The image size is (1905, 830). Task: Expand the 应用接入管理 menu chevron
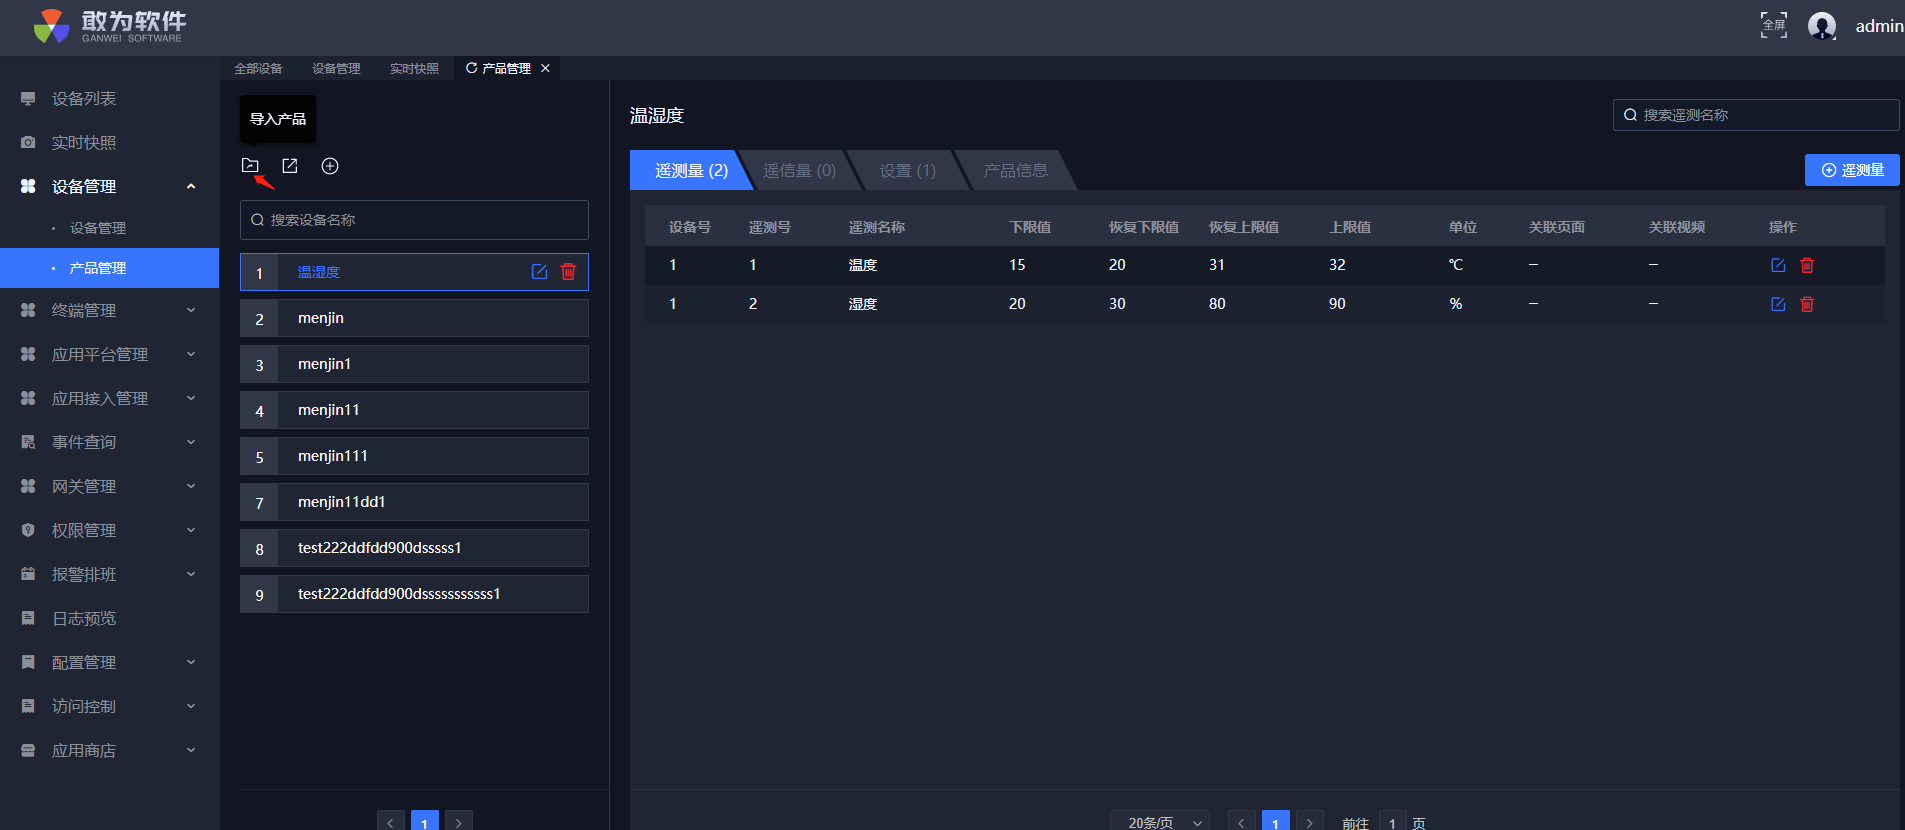coord(191,399)
